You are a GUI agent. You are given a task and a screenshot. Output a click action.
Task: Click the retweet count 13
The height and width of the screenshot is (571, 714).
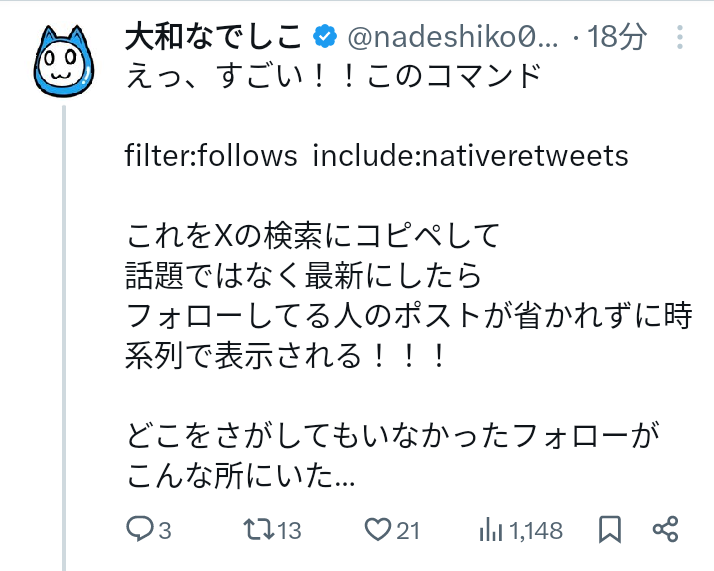[x=289, y=530]
